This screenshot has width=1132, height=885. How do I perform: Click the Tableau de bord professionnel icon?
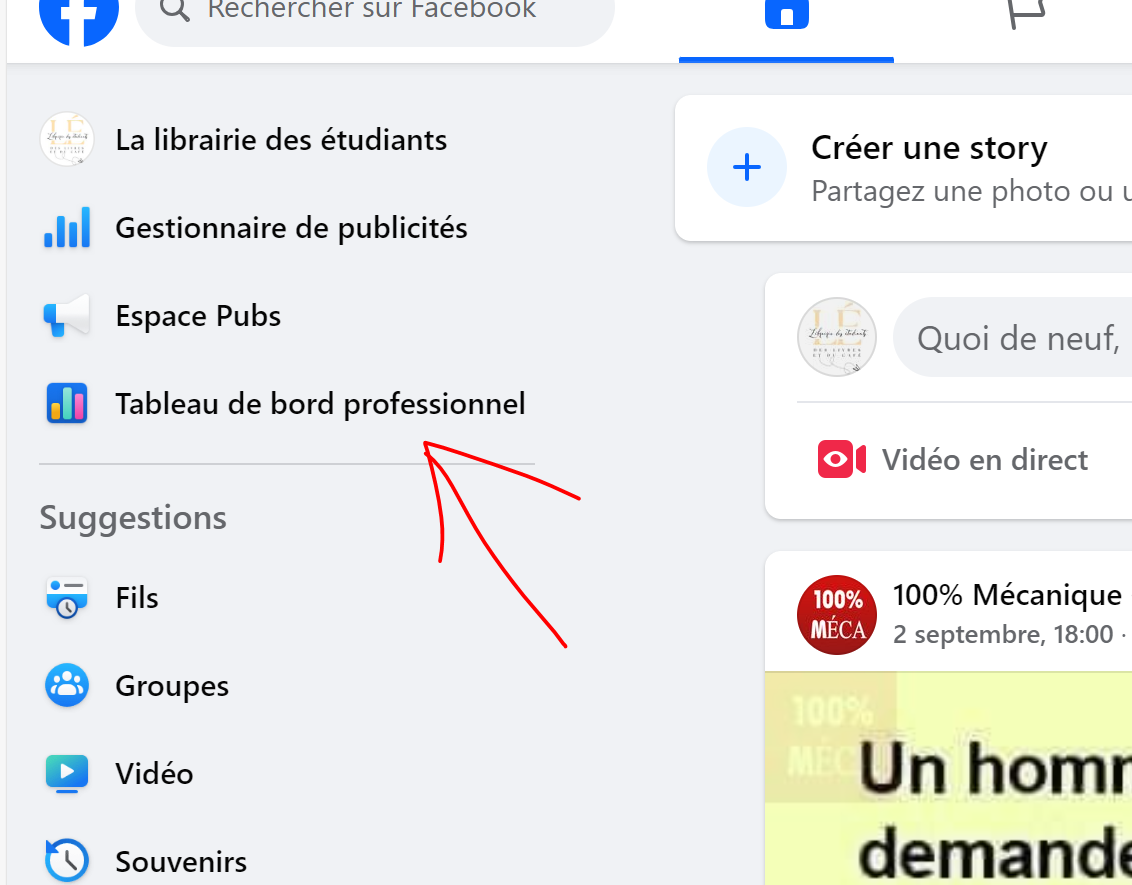click(x=67, y=403)
